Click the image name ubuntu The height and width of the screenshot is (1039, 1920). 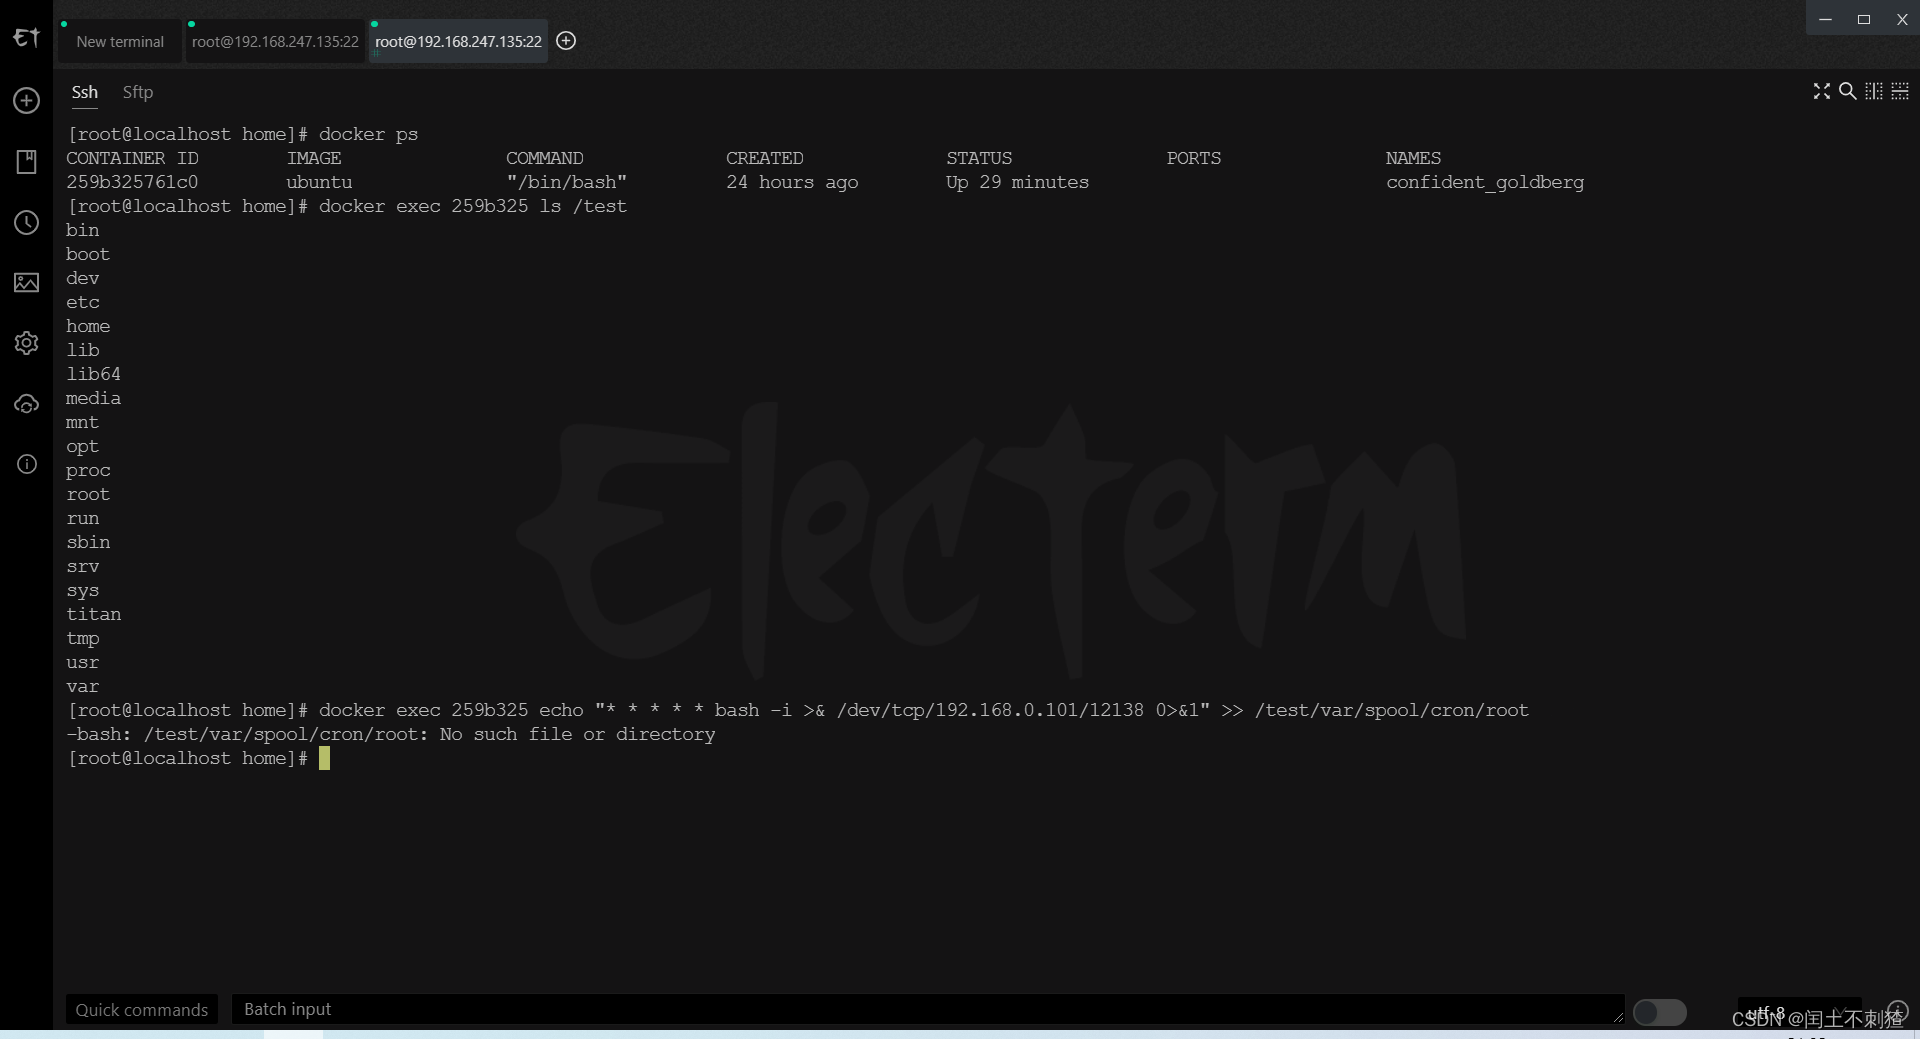(x=319, y=182)
